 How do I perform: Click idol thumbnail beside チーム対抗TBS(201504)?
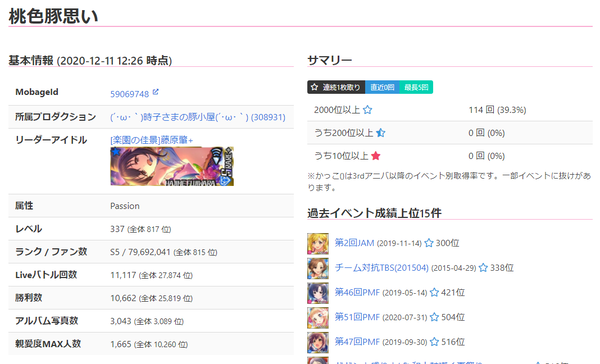(x=318, y=268)
